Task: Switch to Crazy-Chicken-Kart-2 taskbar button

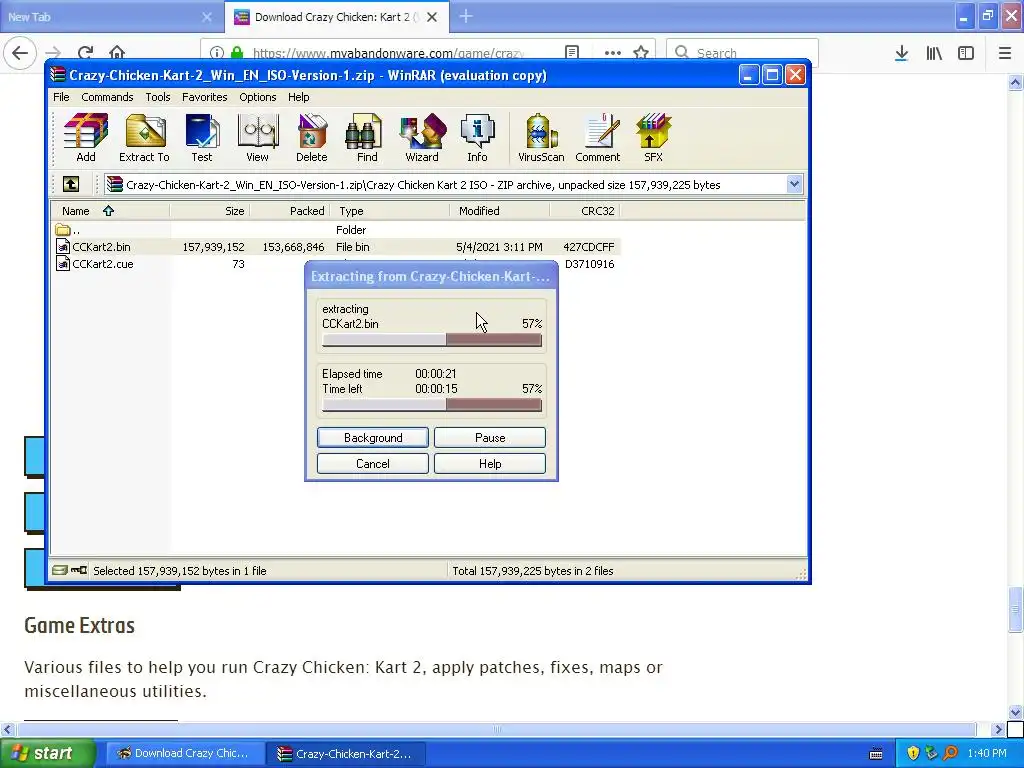Action: 347,754
